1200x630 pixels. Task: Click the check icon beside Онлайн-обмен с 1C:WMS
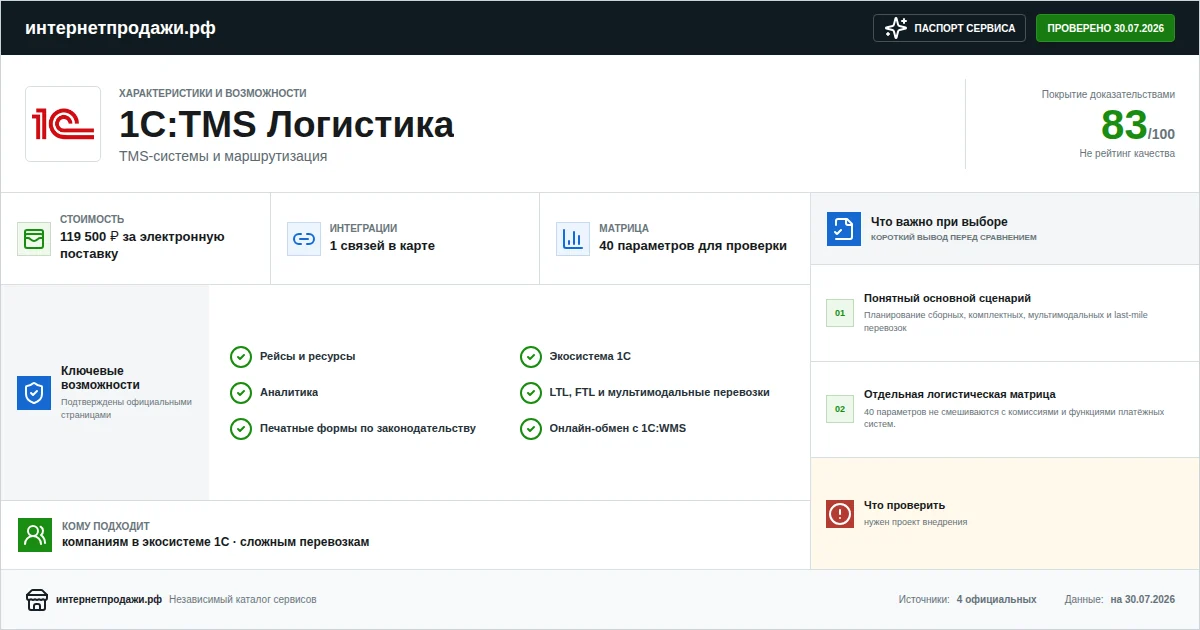(x=530, y=429)
